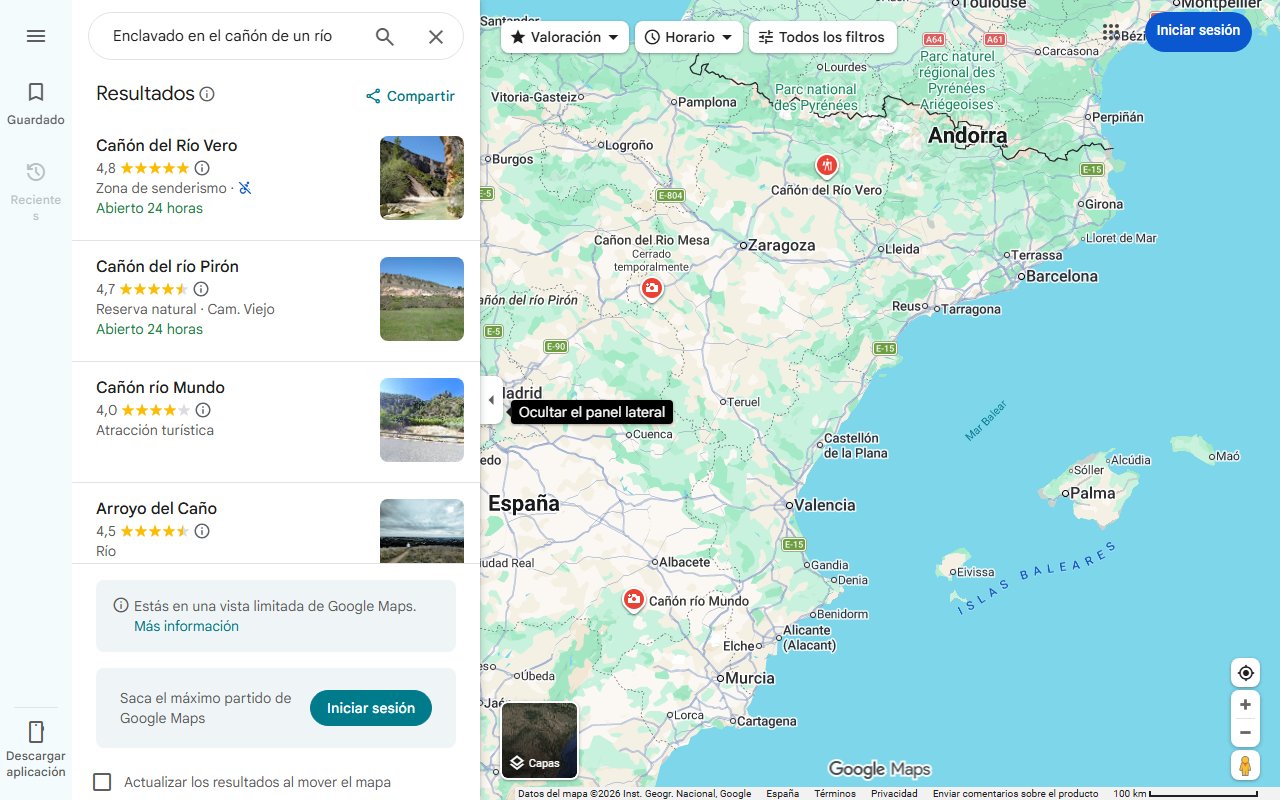1280x800 pixels.
Task: Activate the Street View pegman
Action: [x=1245, y=765]
